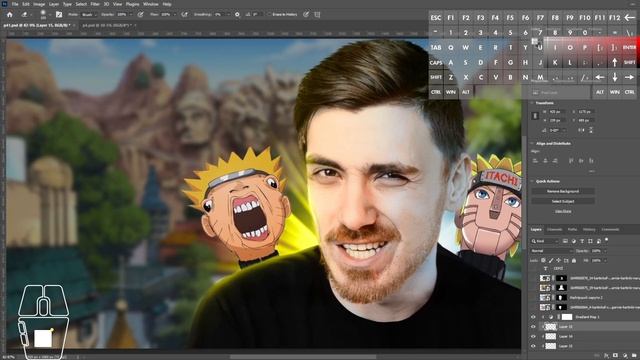
Task: Enable the Erase to History checkbox
Action: tap(270, 14)
